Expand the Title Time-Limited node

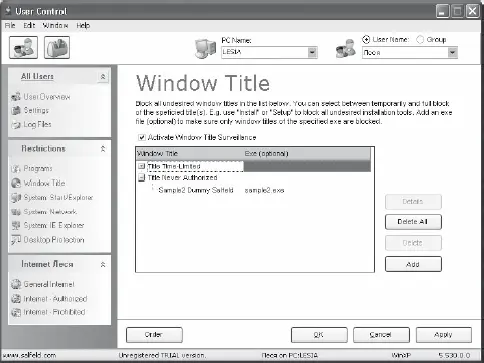pyautogui.click(x=141, y=166)
